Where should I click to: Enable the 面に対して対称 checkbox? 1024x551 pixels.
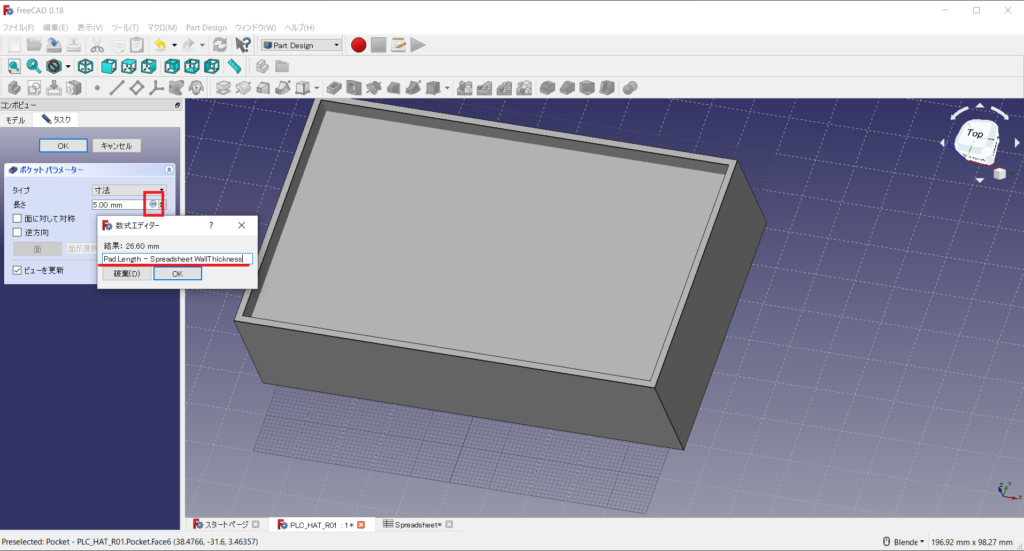tap(17, 218)
